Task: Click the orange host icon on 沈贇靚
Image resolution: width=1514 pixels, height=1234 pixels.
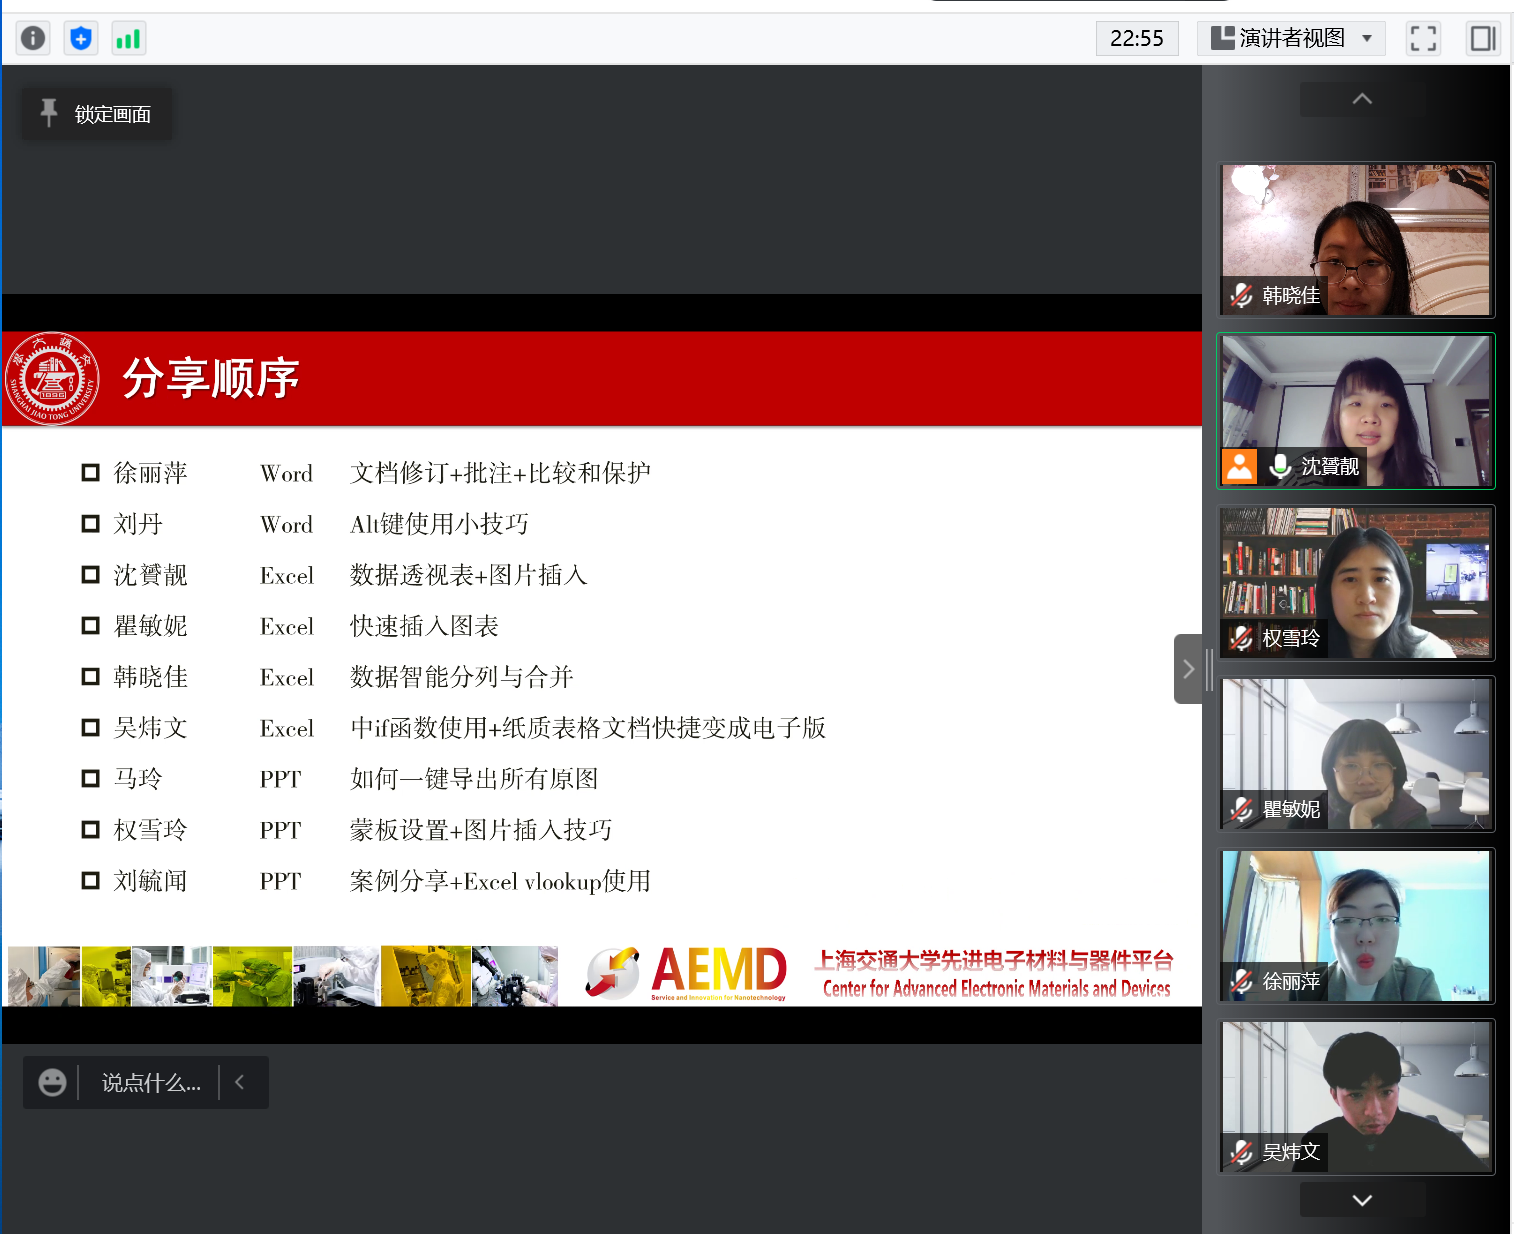Action: (x=1240, y=466)
